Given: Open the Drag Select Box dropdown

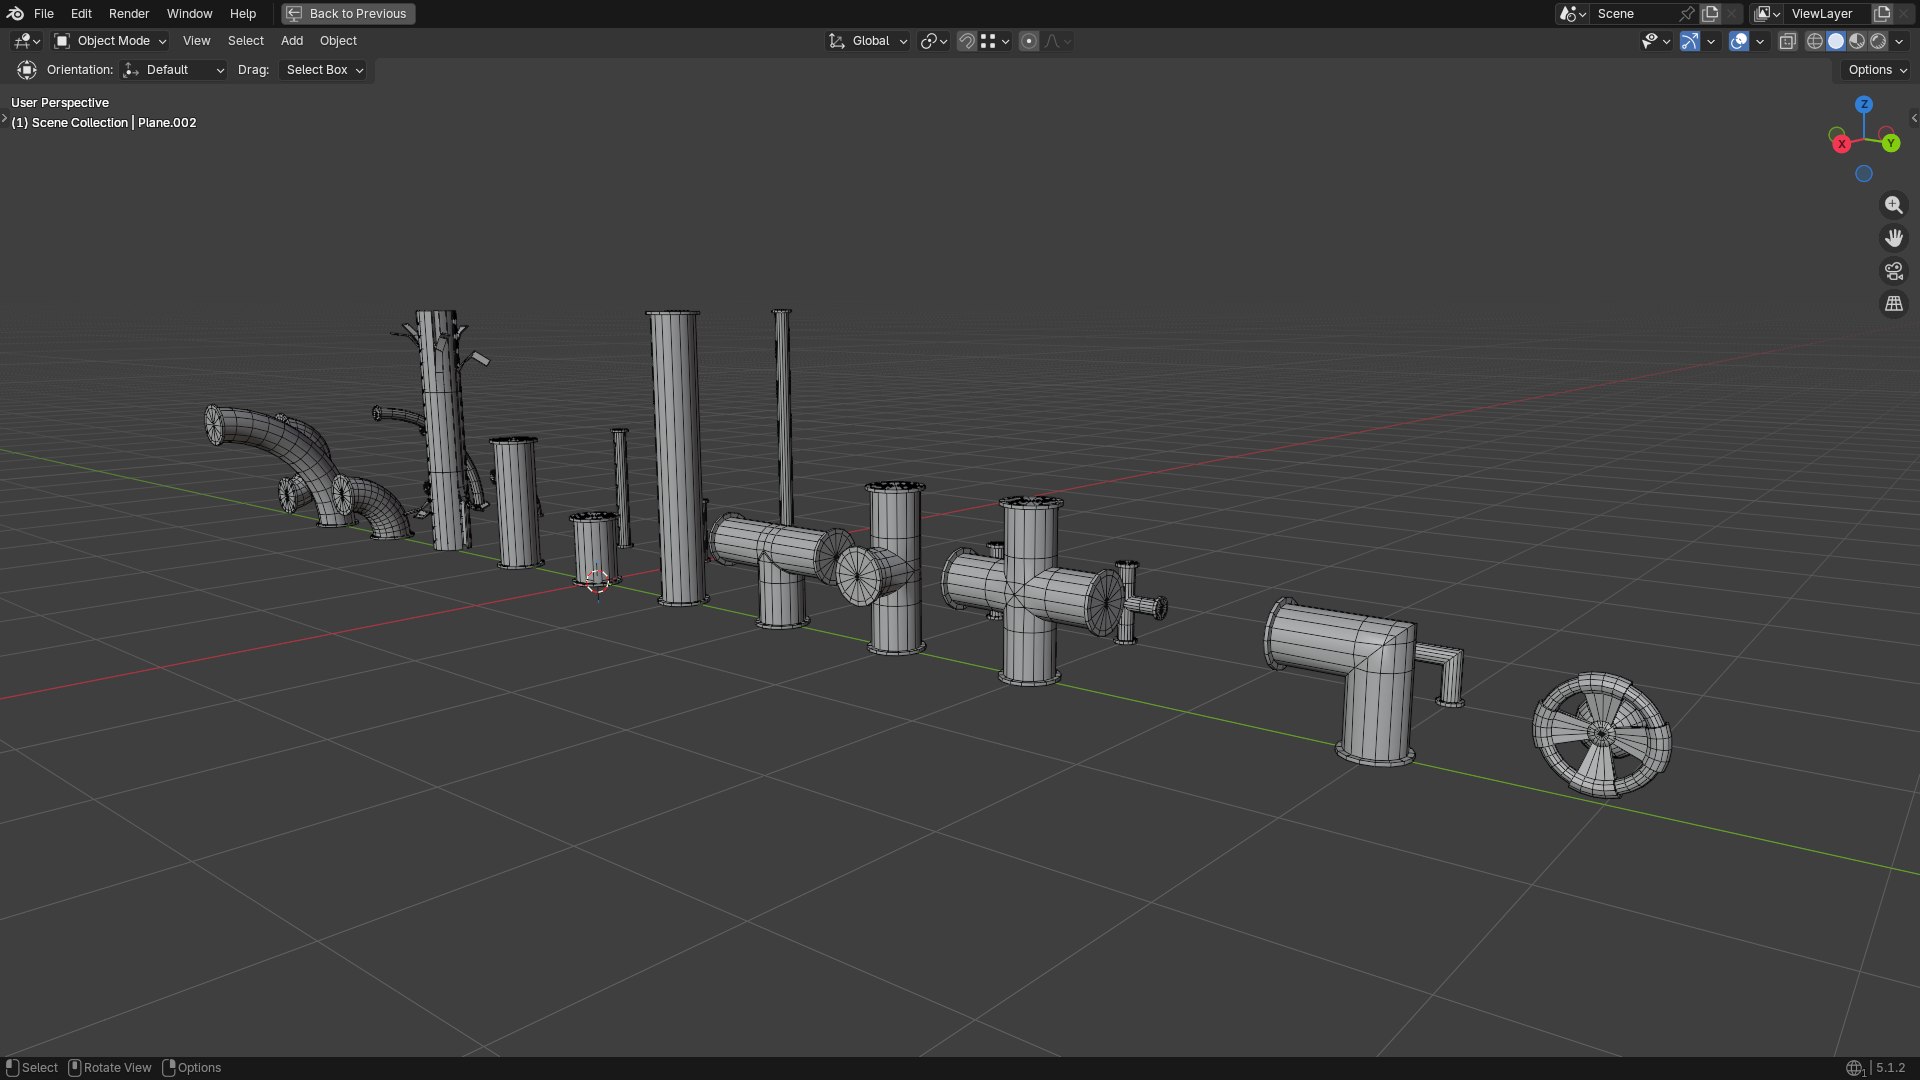Looking at the screenshot, I should (x=324, y=70).
